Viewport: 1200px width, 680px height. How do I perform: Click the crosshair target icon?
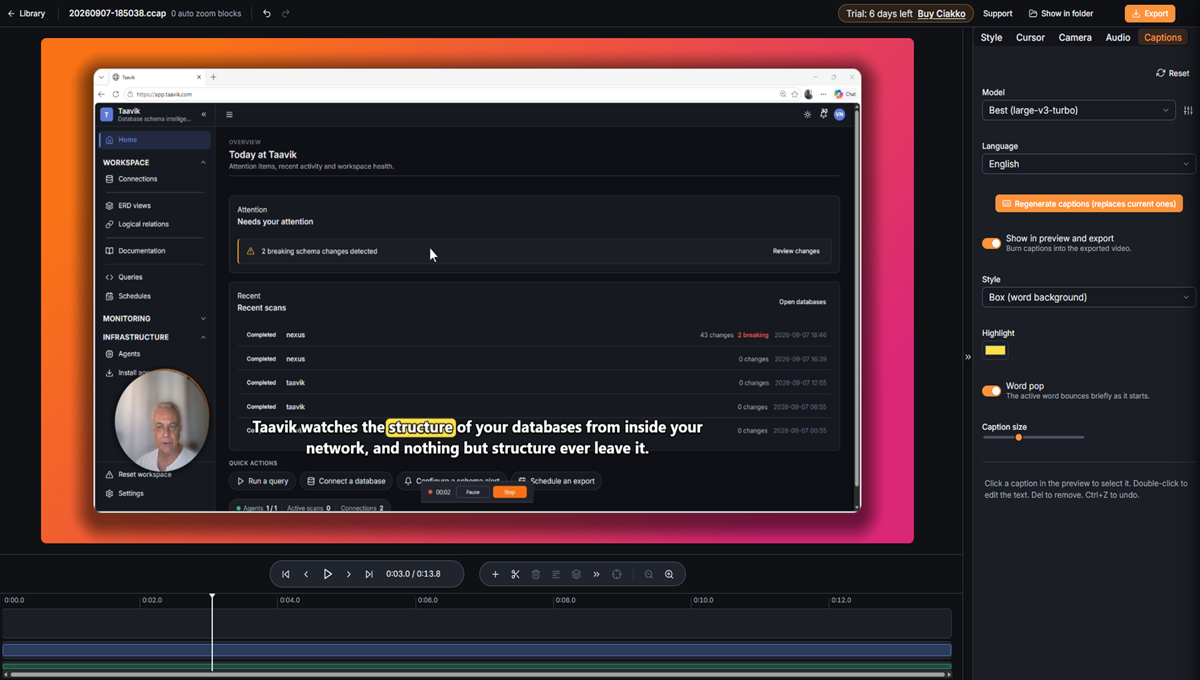tap(617, 574)
